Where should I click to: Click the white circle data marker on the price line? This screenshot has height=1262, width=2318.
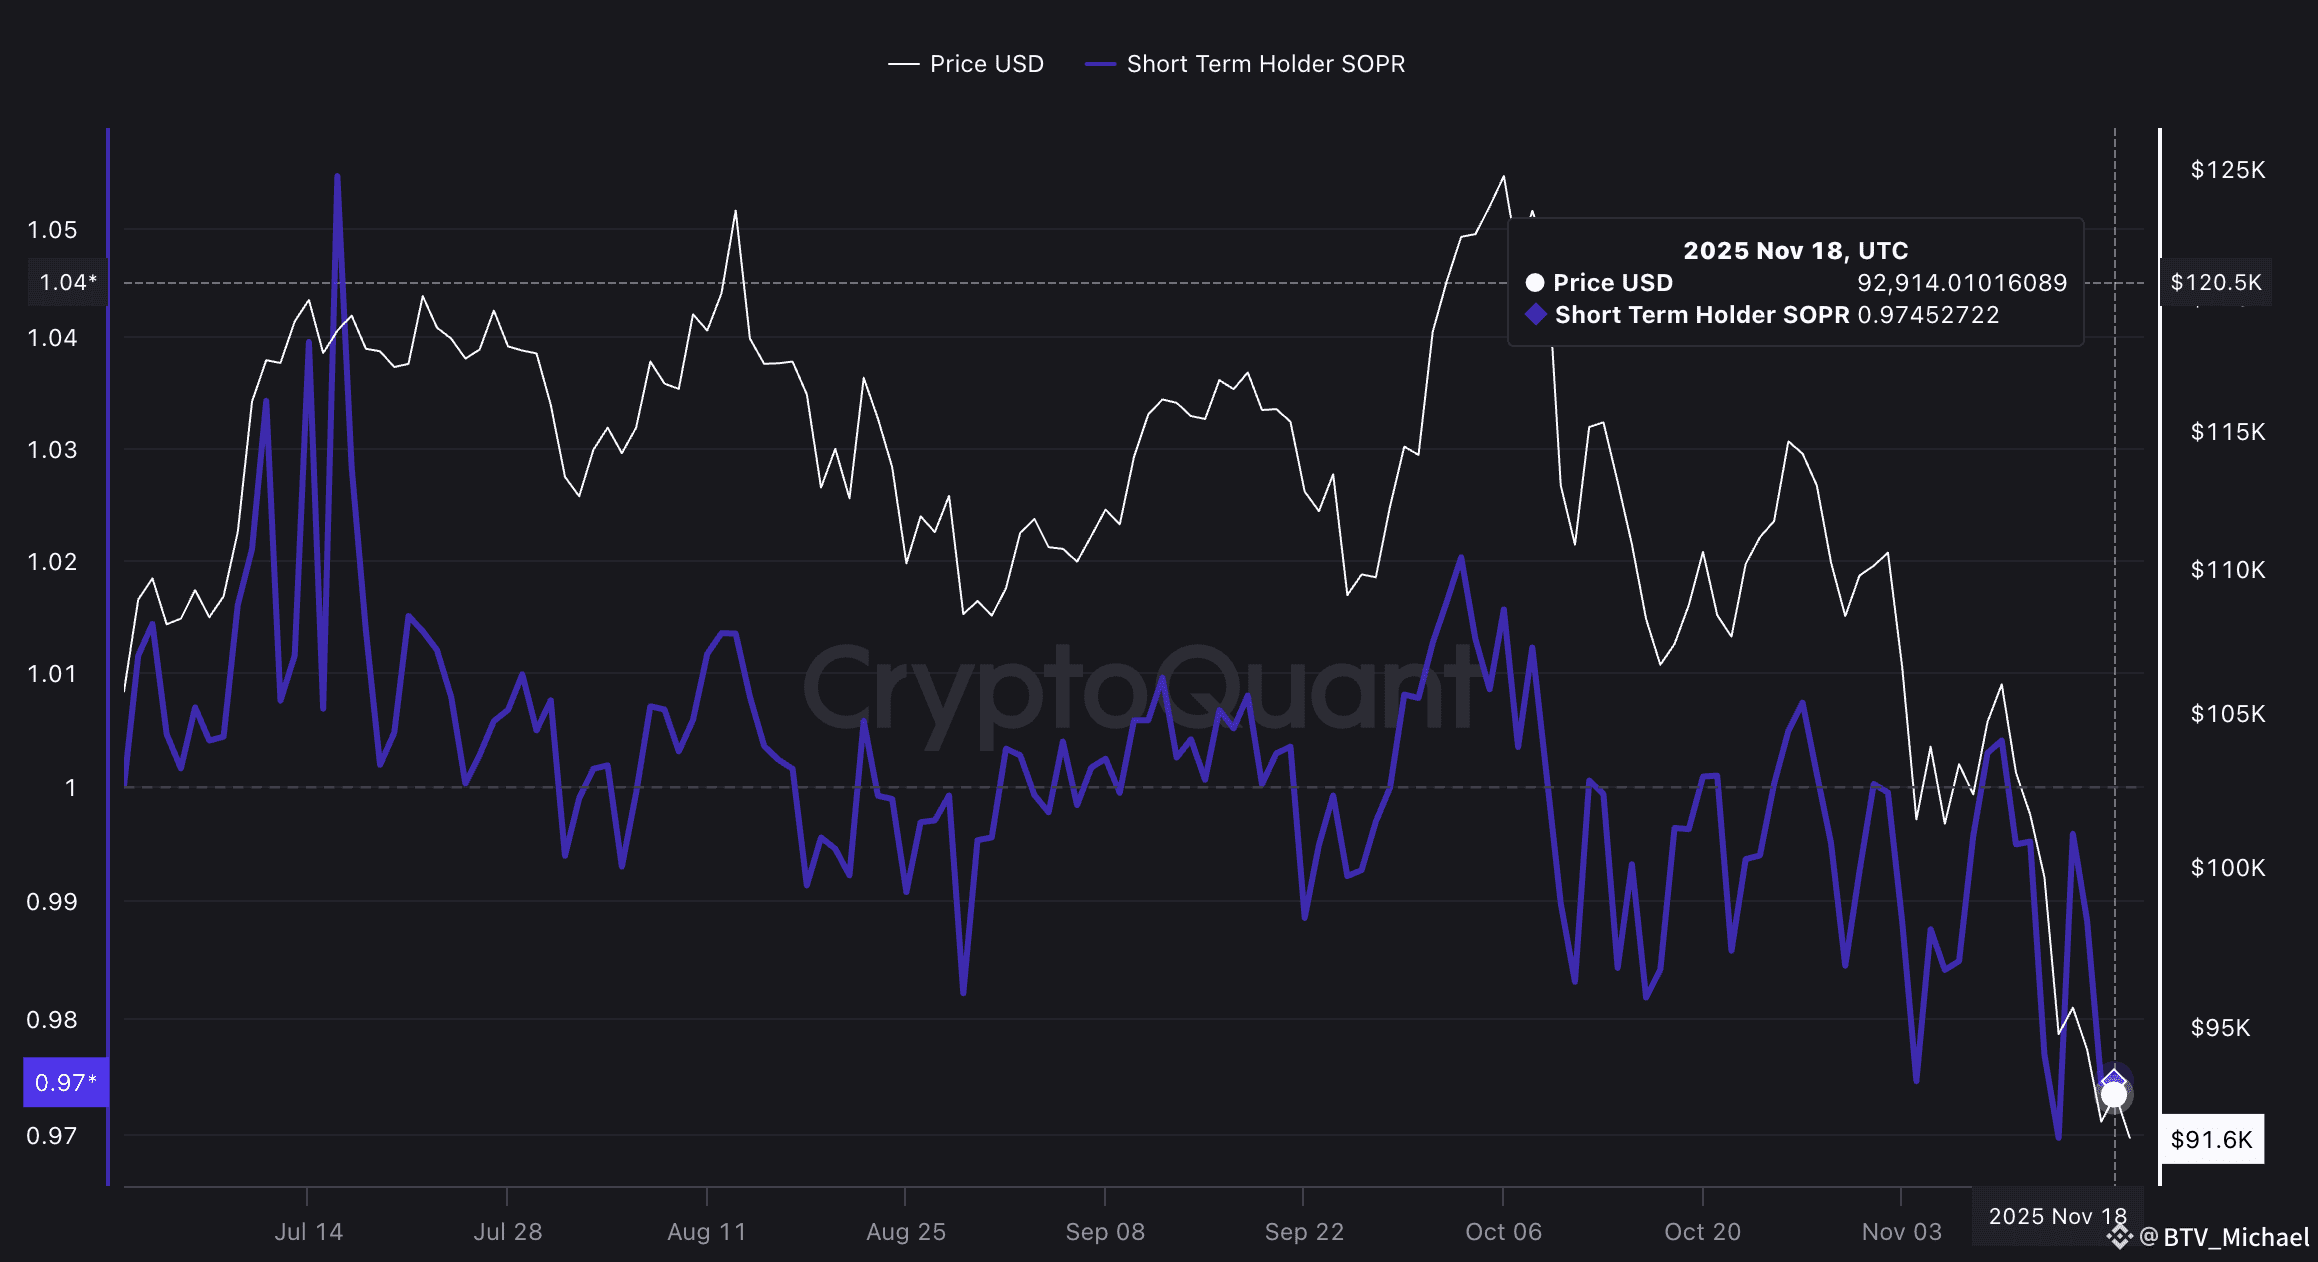tap(2114, 1095)
